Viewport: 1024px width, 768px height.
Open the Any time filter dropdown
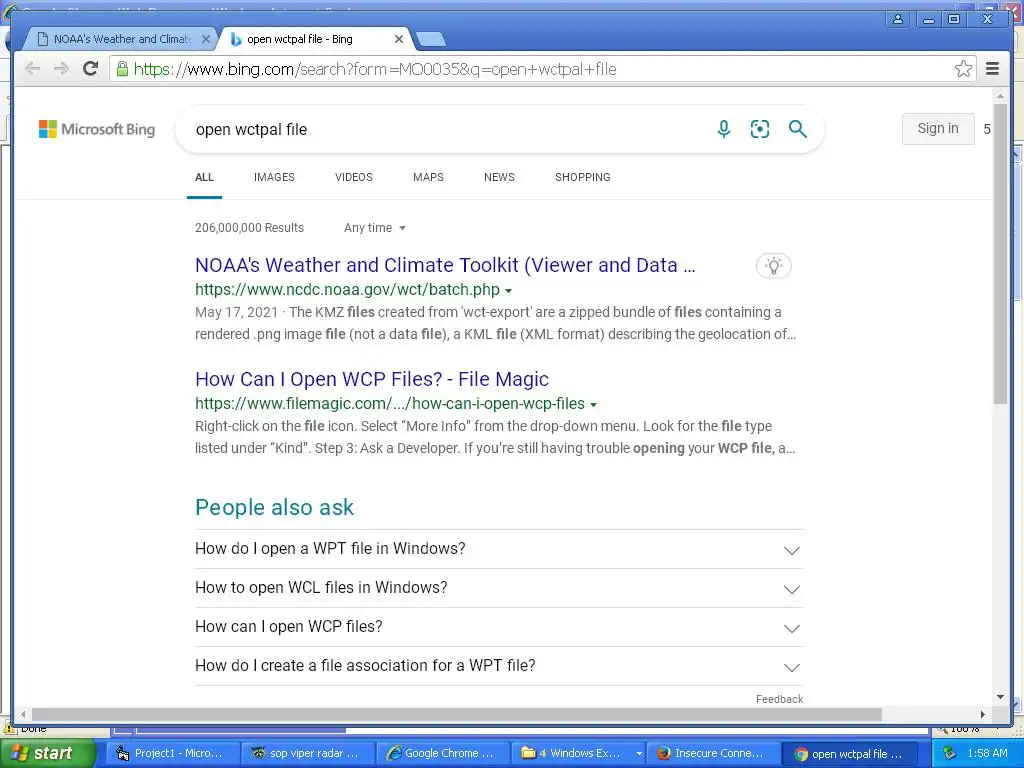[375, 228]
